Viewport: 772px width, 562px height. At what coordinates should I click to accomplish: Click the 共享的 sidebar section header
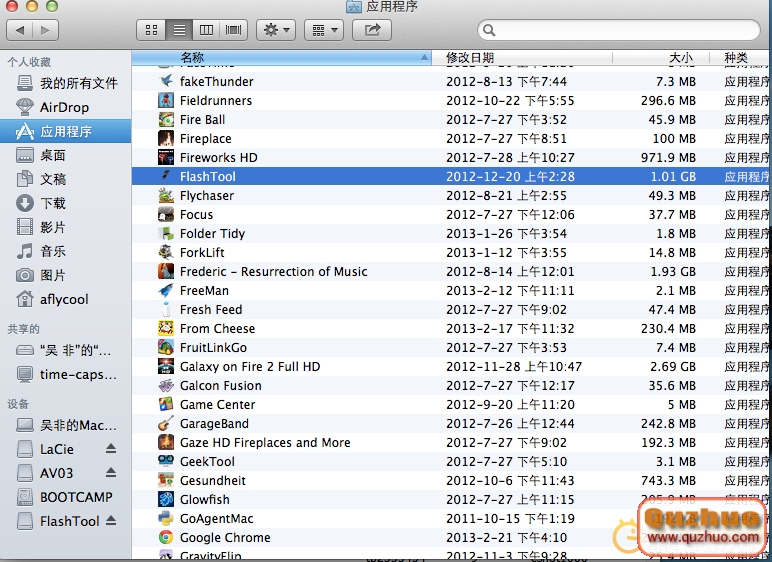[x=23, y=329]
